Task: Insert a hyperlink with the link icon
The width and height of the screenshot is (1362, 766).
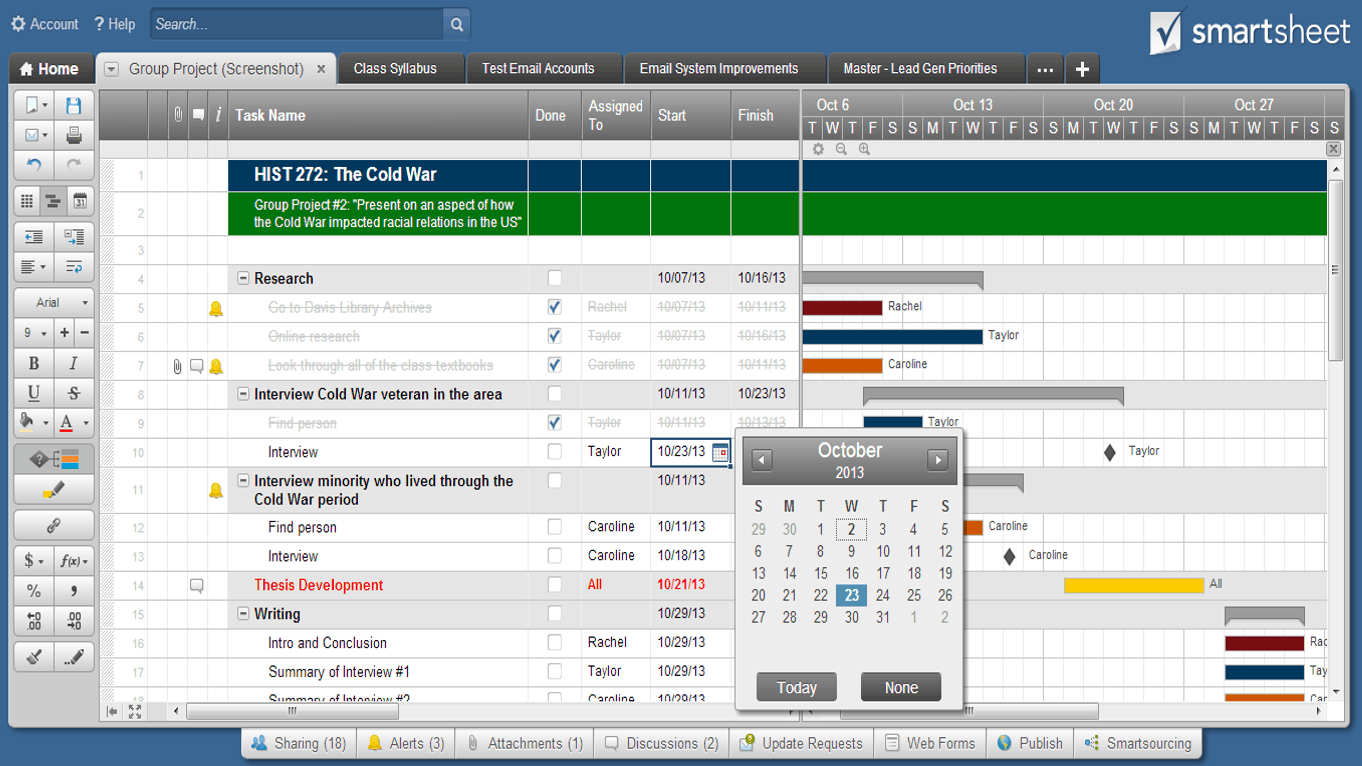Action: pos(54,525)
